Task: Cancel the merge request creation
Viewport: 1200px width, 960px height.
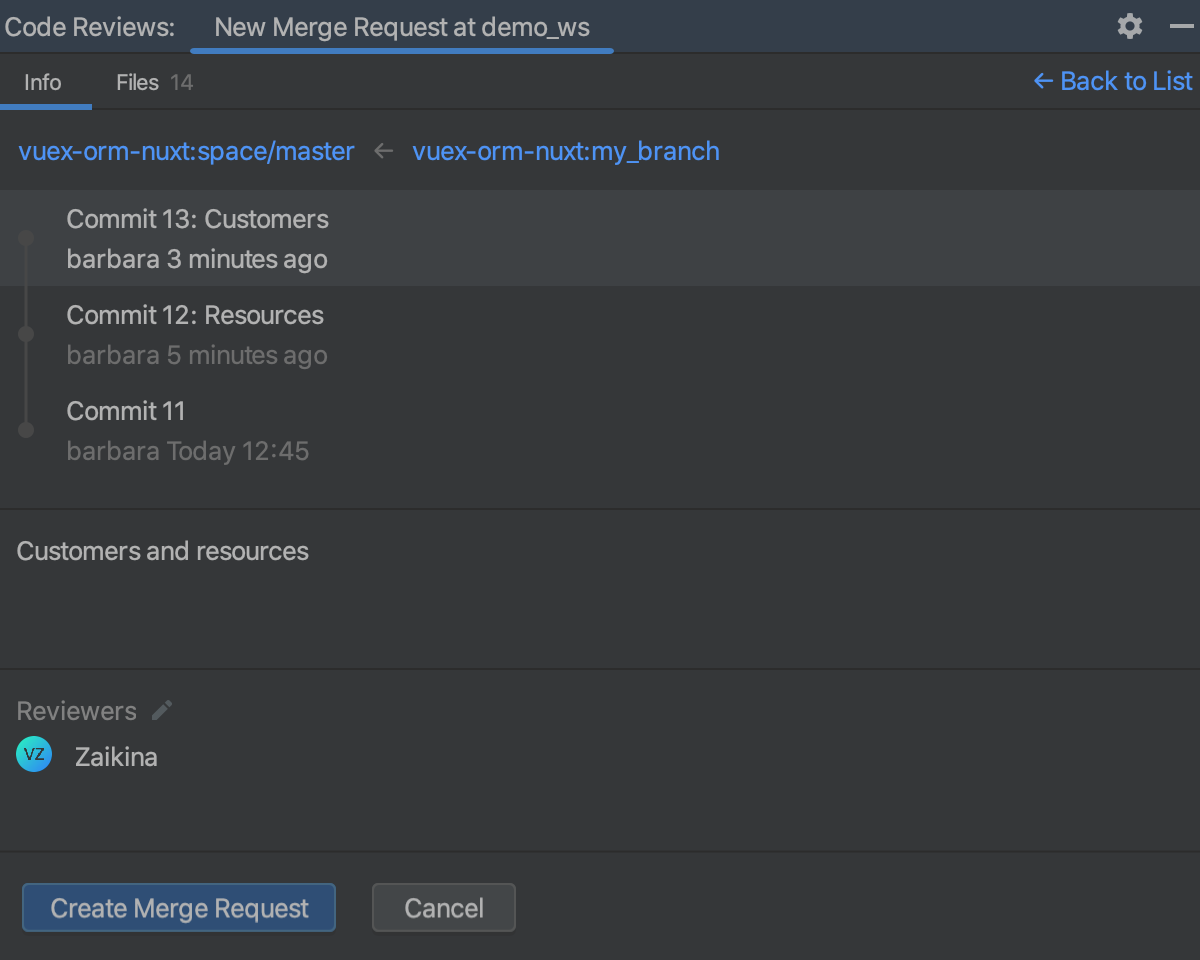Action: (x=443, y=908)
